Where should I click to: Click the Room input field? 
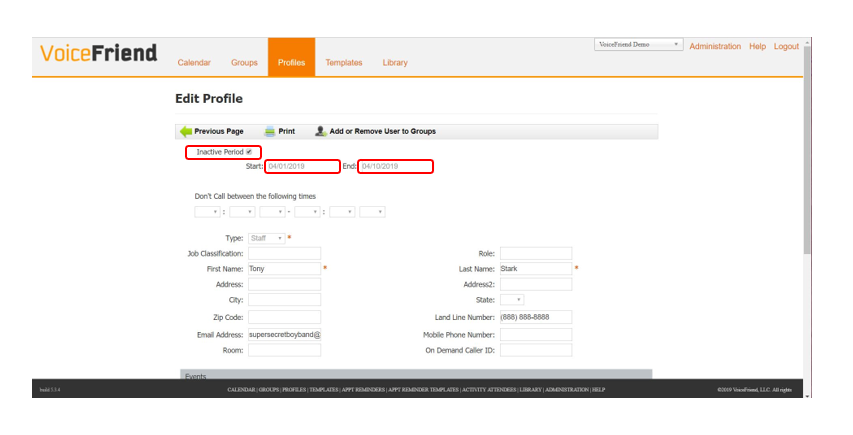pyautogui.click(x=285, y=350)
